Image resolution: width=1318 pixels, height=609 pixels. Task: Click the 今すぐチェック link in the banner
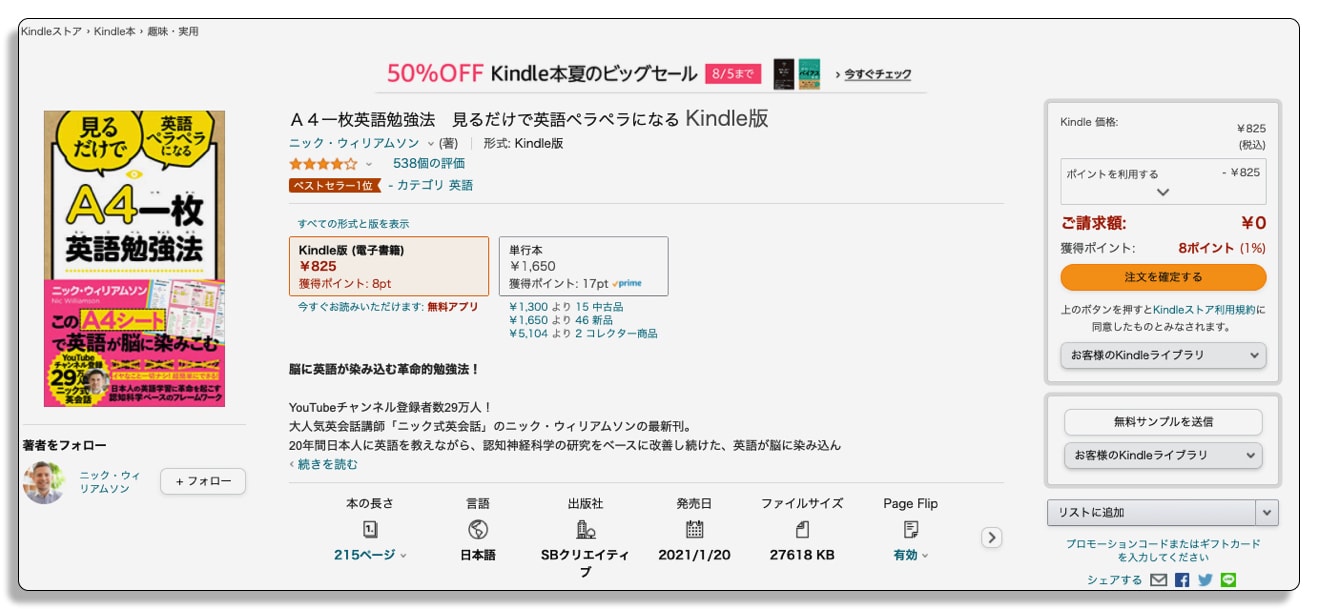(877, 74)
